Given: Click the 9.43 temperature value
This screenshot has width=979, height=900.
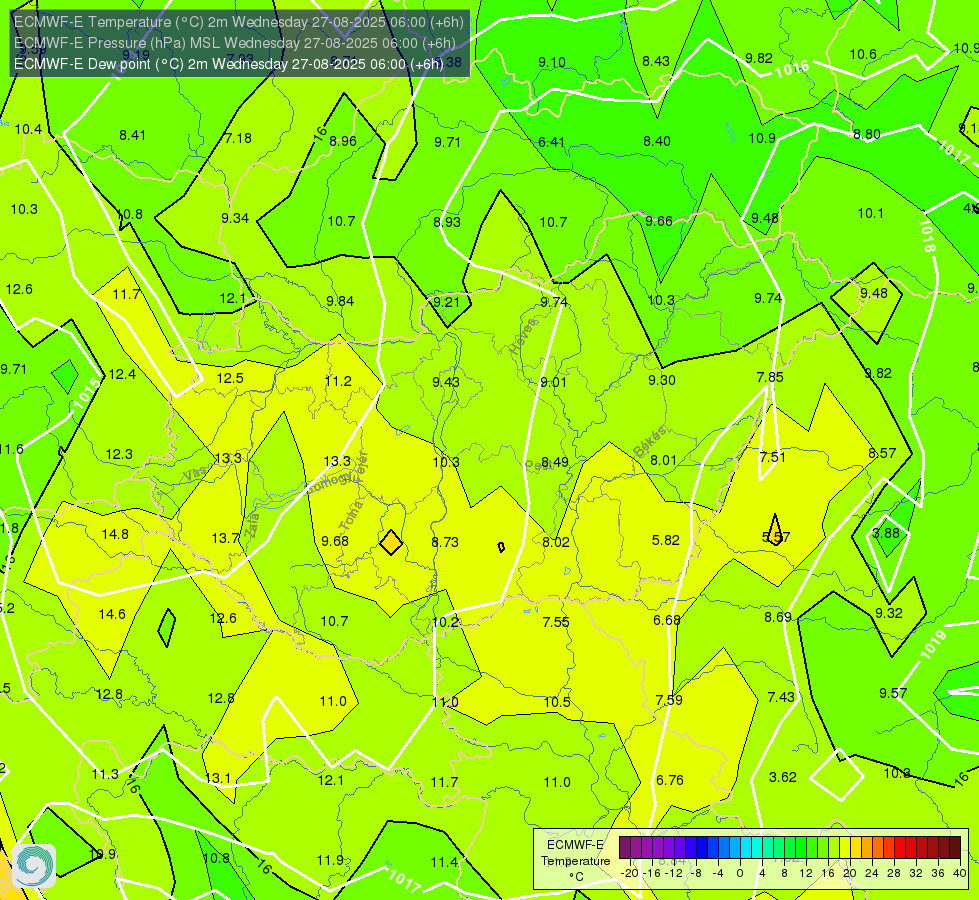Looking at the screenshot, I should tap(446, 382).
